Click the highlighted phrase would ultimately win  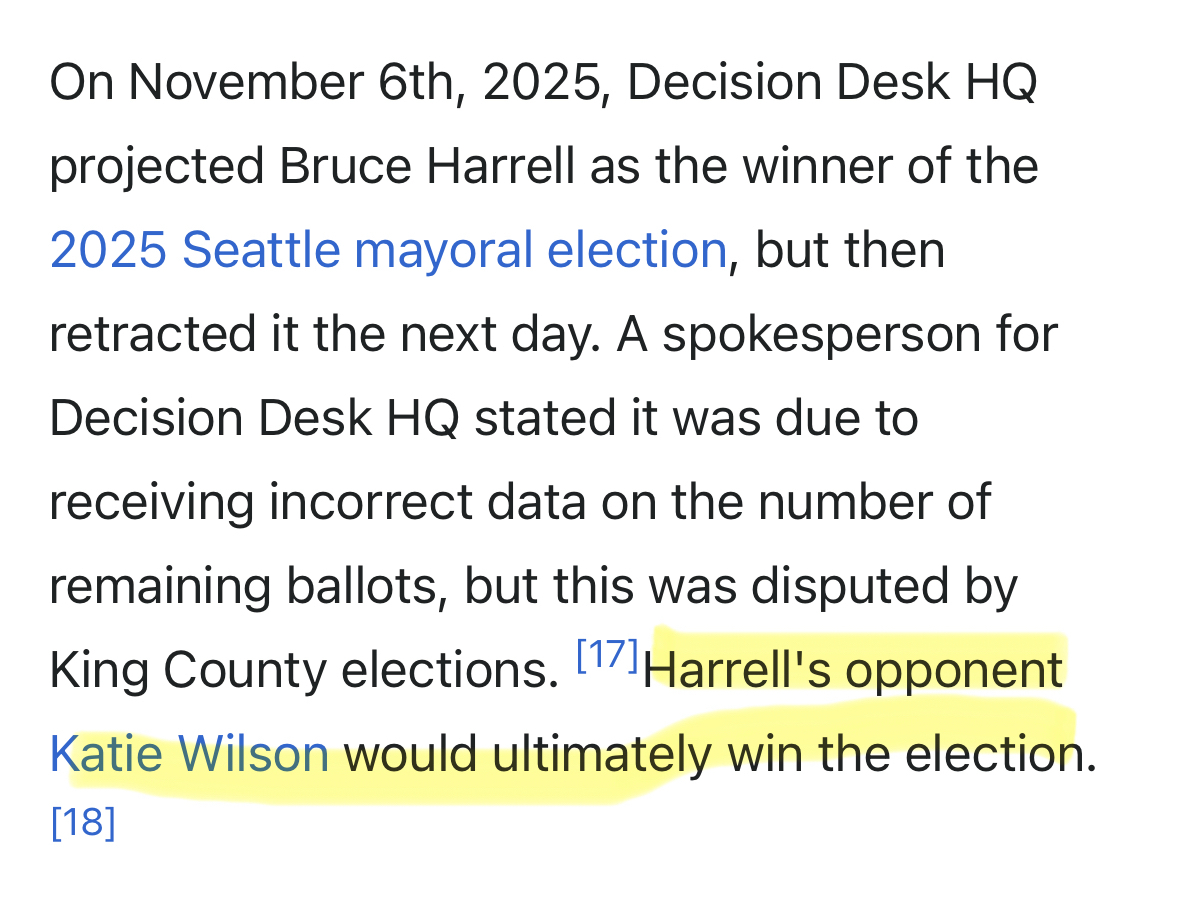(x=527, y=754)
